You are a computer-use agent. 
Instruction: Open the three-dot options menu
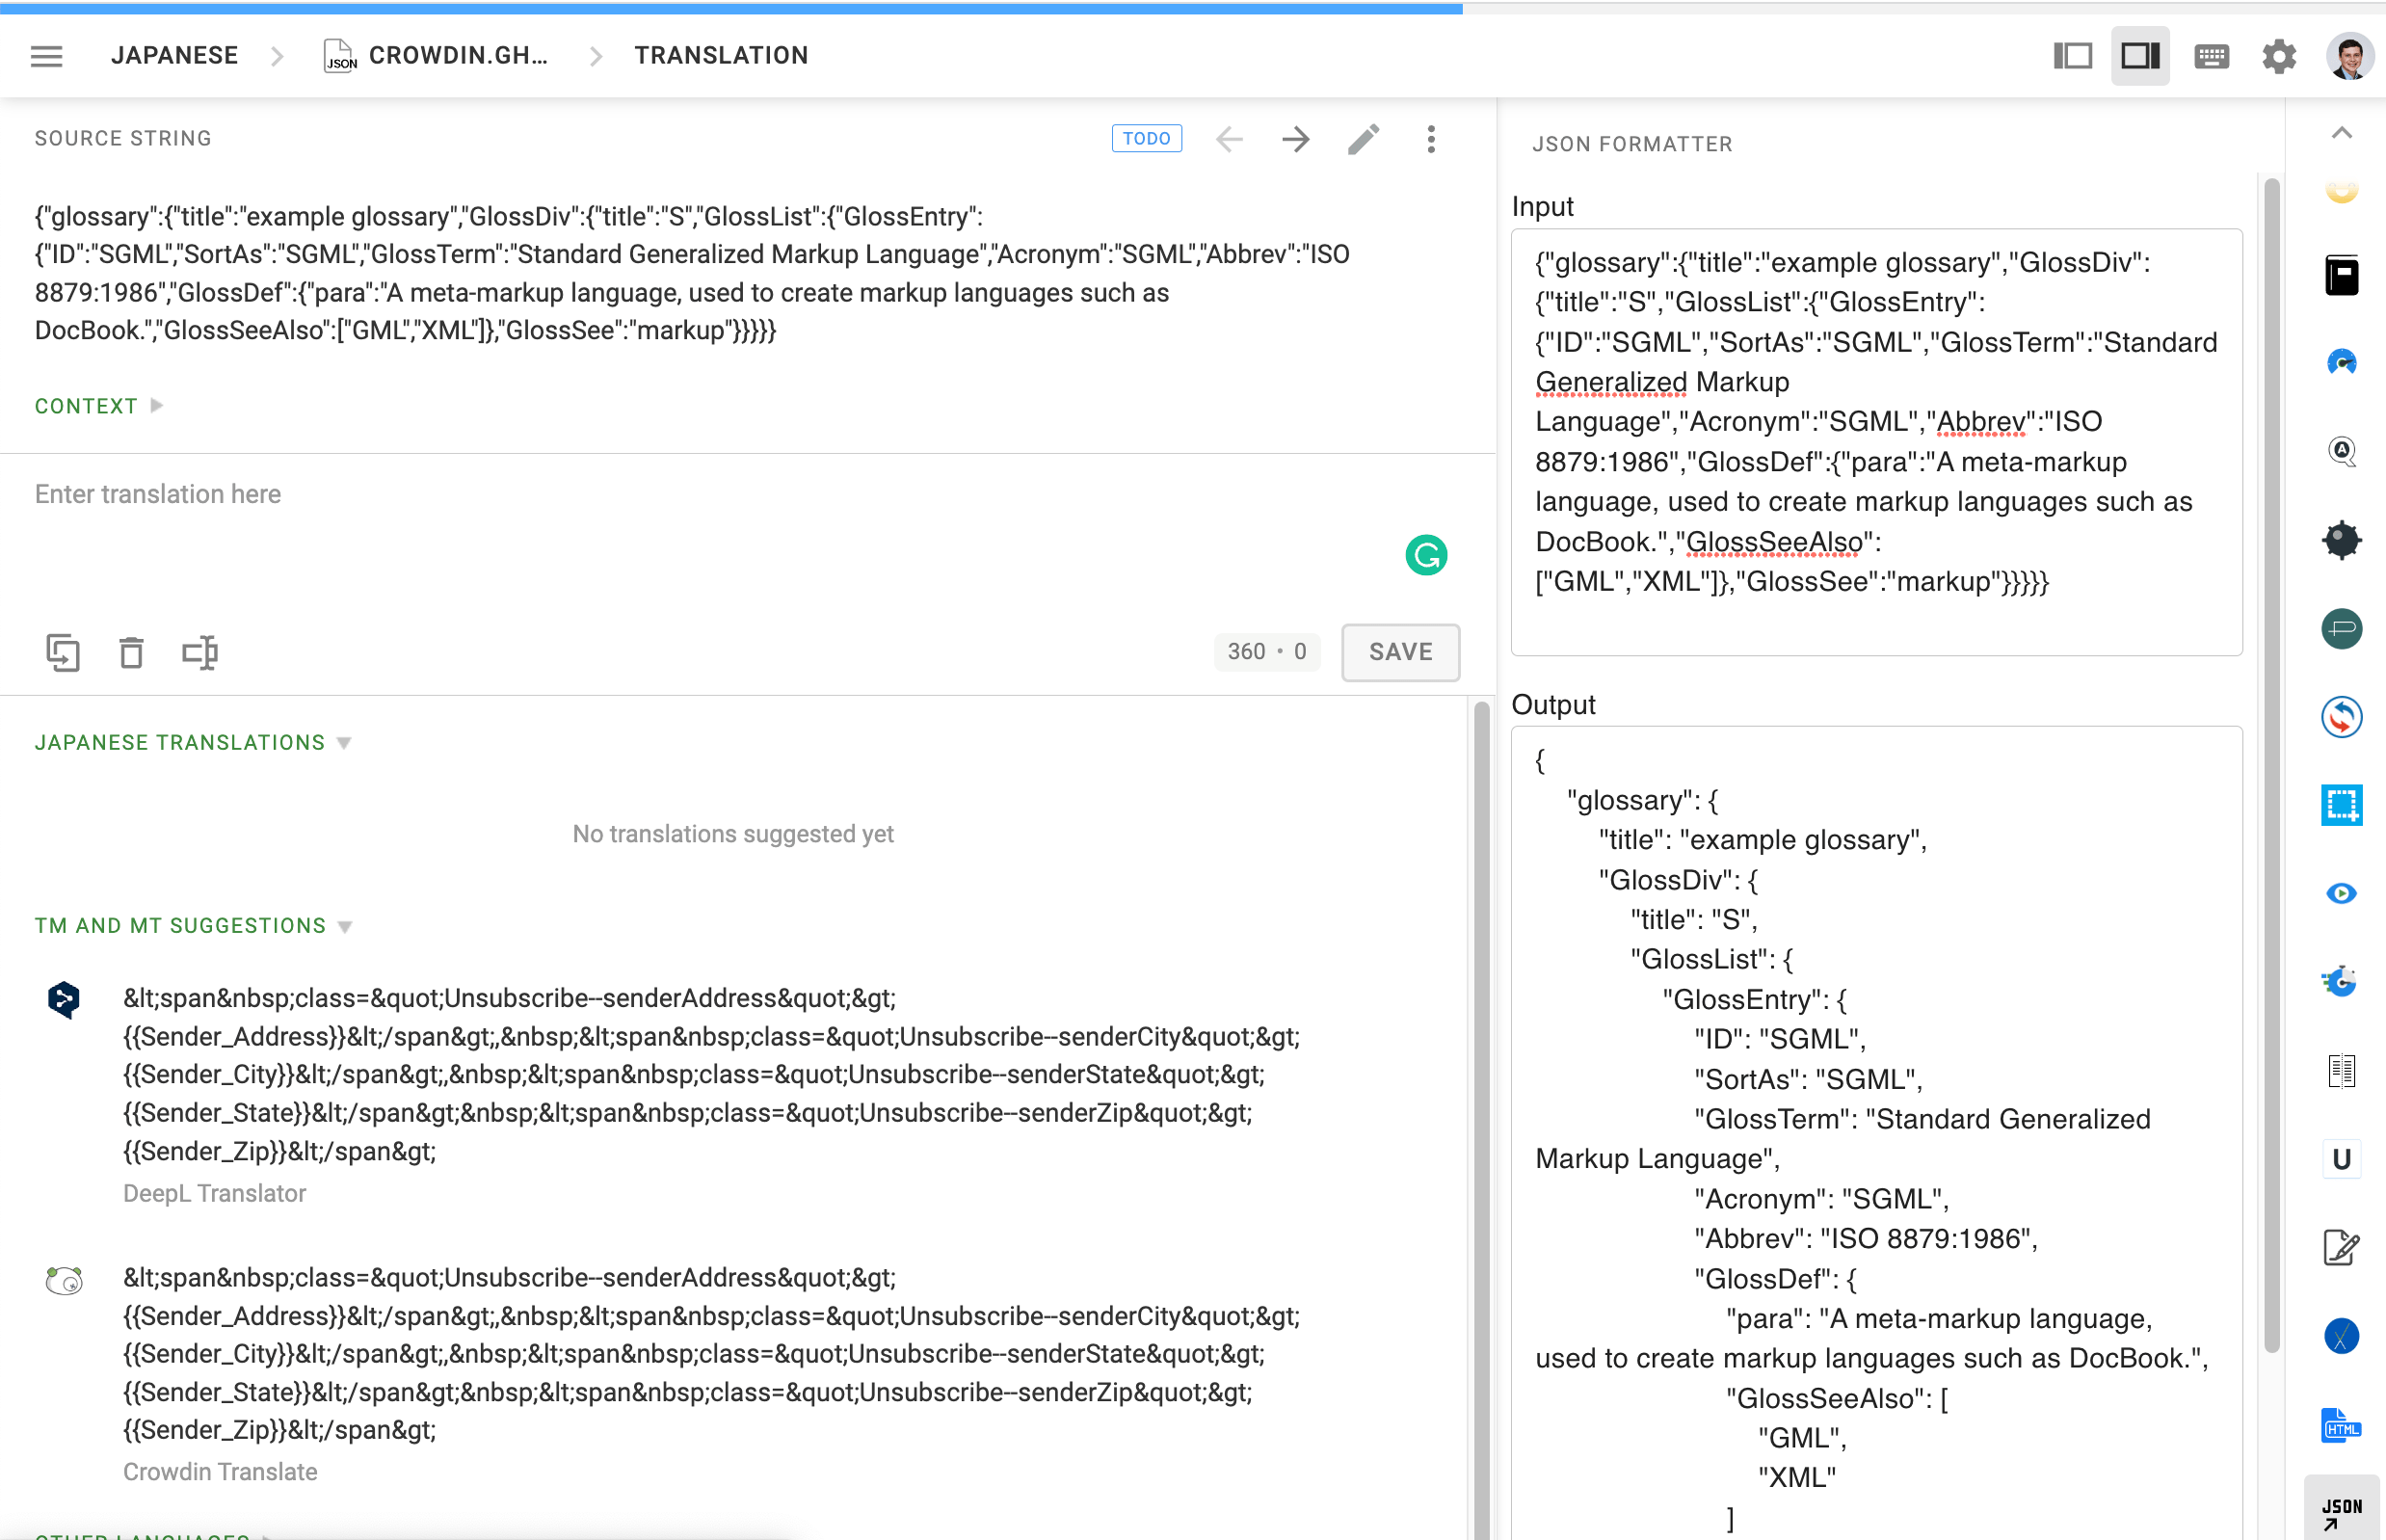[x=1431, y=139]
